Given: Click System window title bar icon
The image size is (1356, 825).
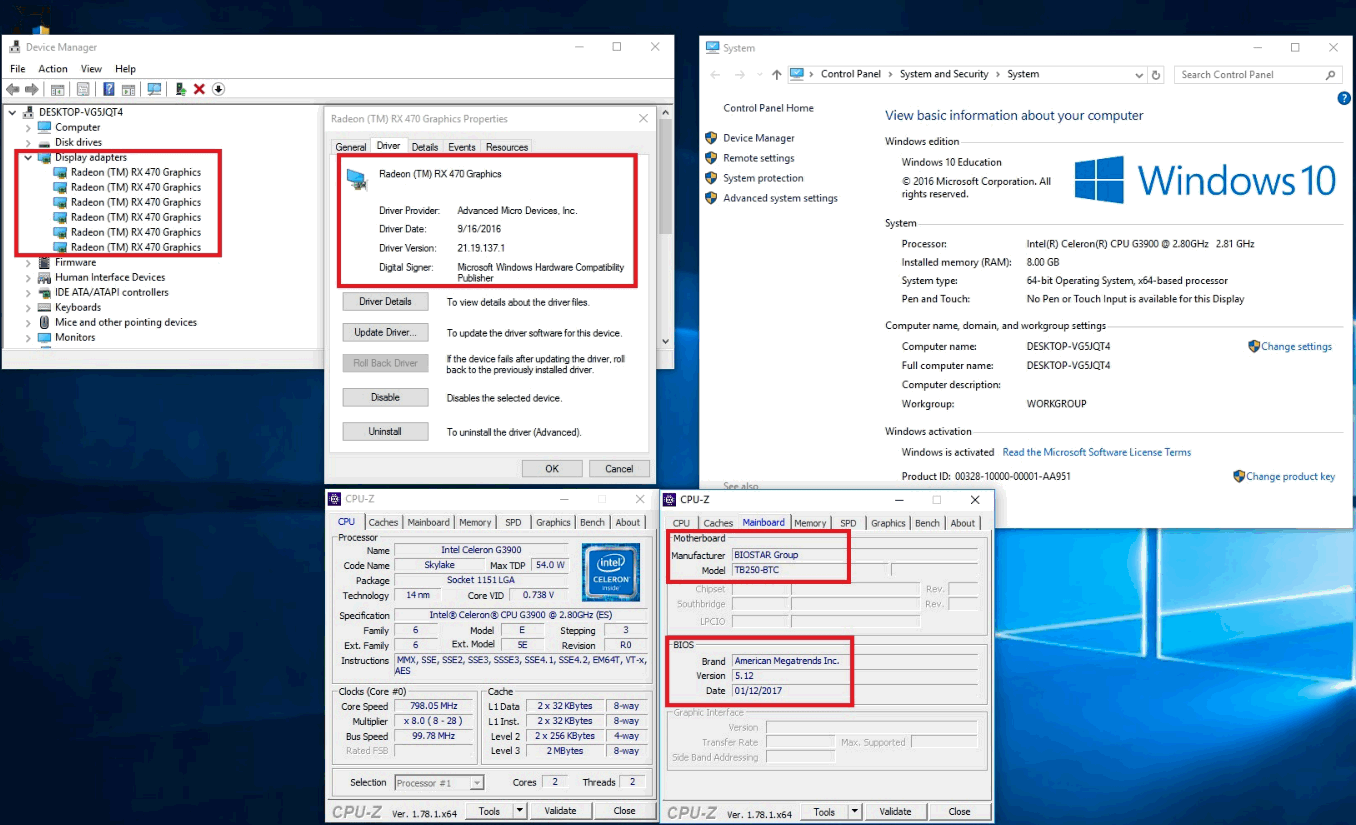Looking at the screenshot, I should pyautogui.click(x=712, y=47).
